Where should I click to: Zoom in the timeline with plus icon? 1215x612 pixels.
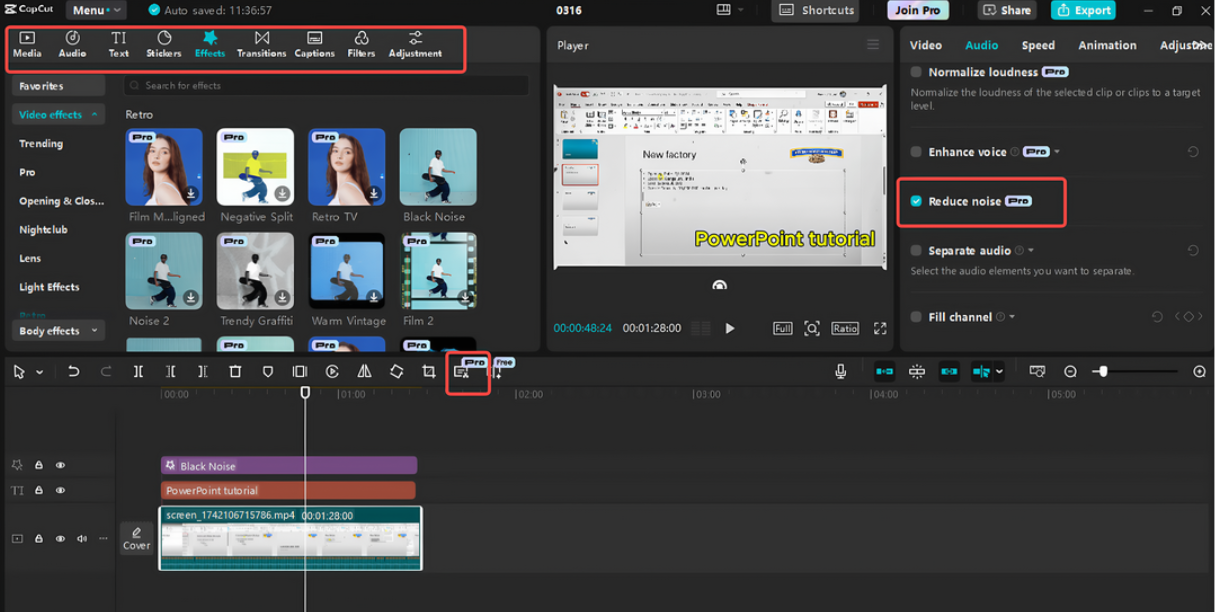[1199, 371]
